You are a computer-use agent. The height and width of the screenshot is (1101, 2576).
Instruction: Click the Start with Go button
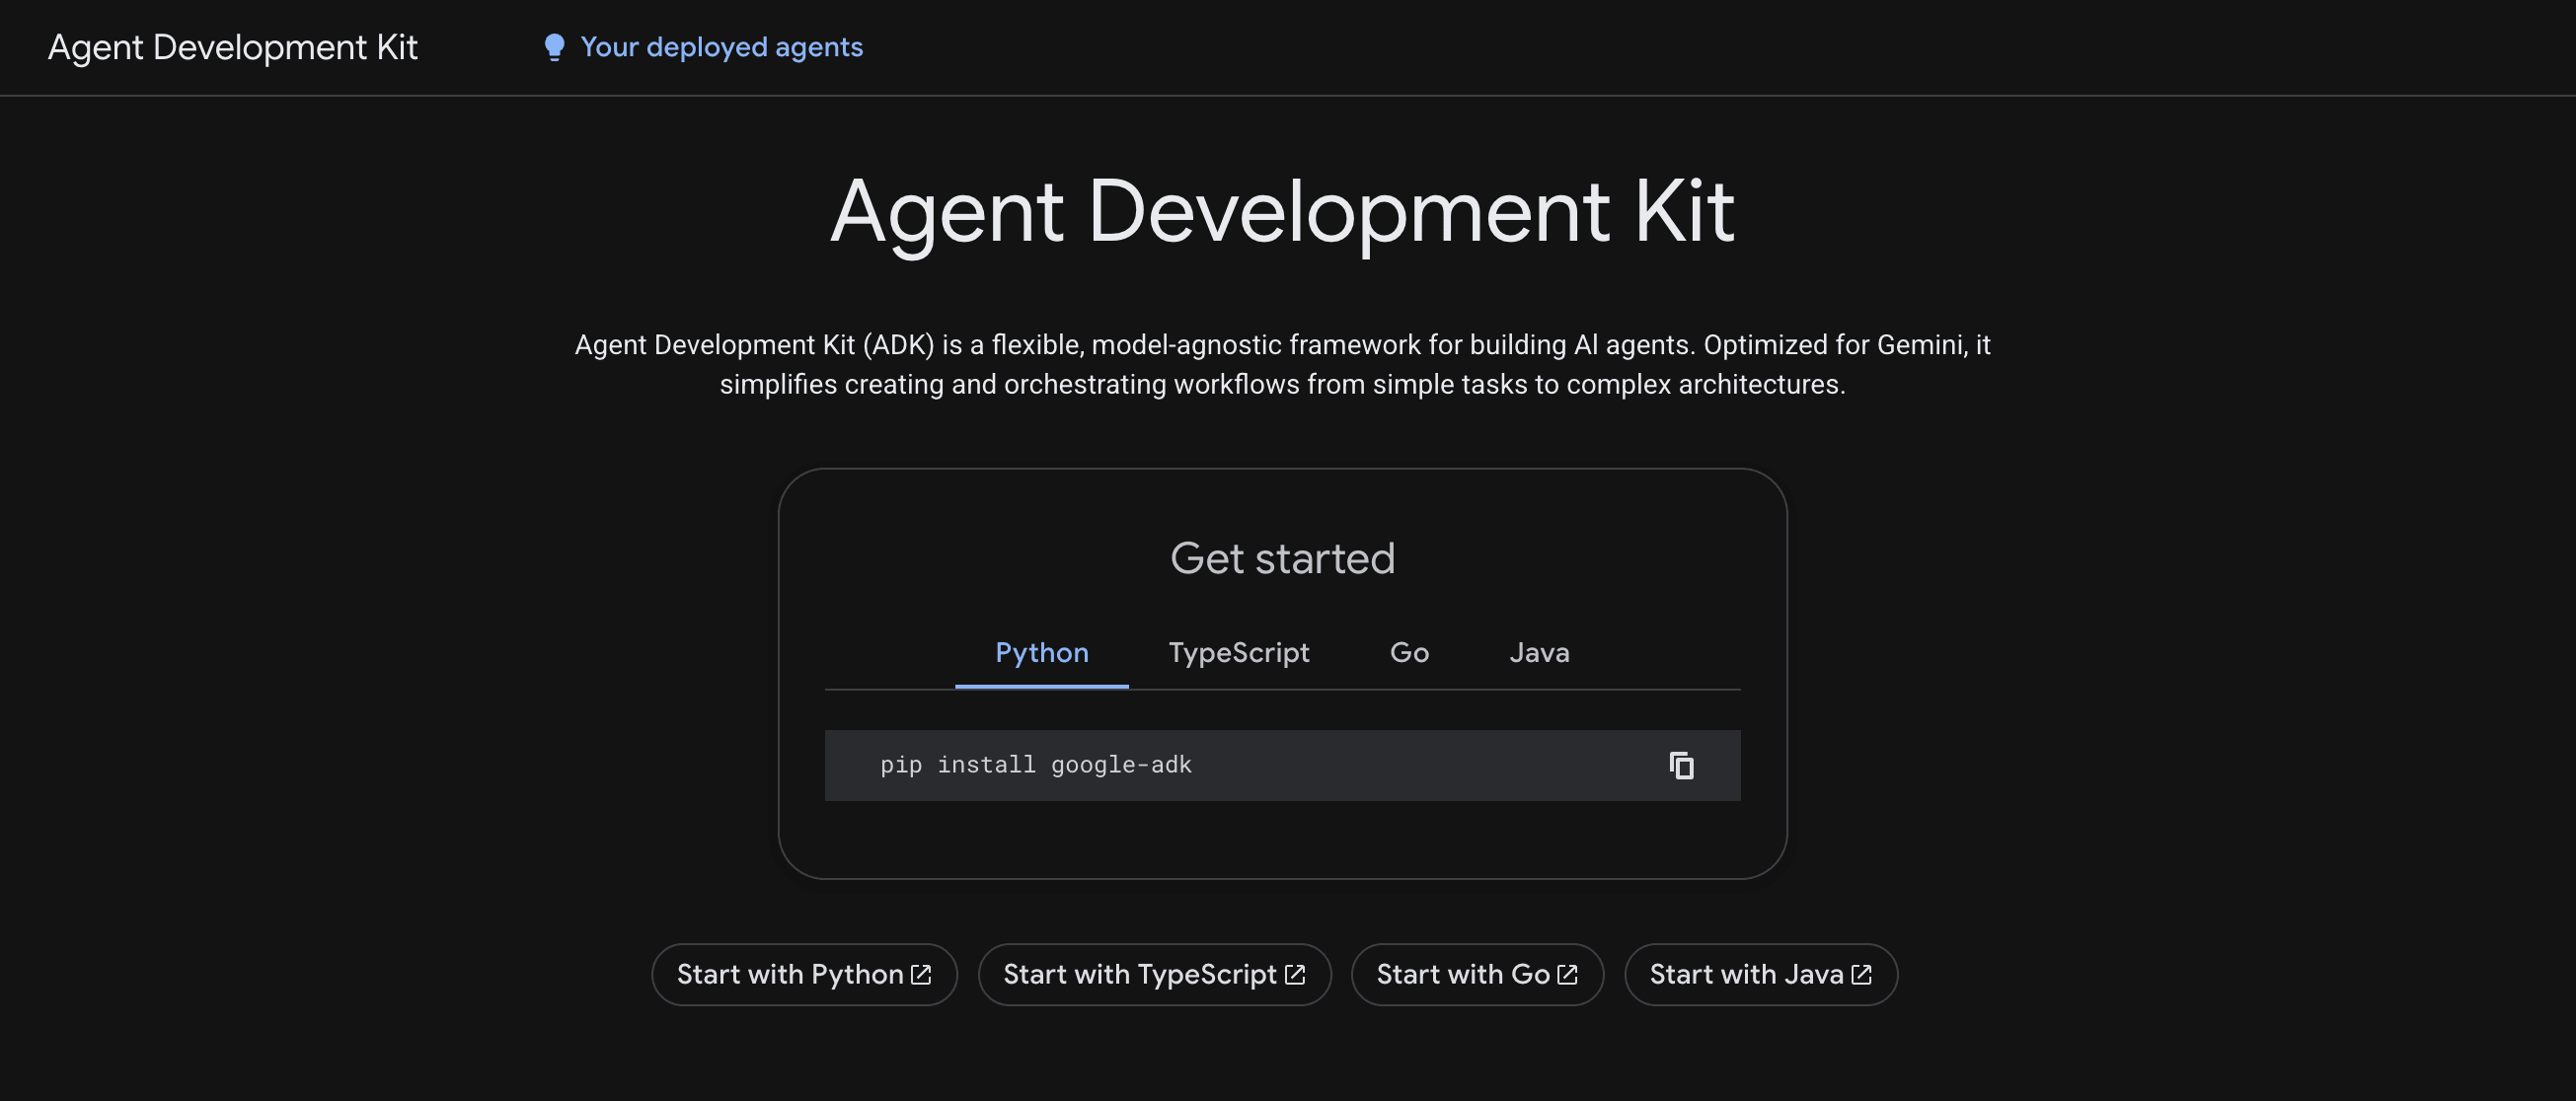point(1477,974)
